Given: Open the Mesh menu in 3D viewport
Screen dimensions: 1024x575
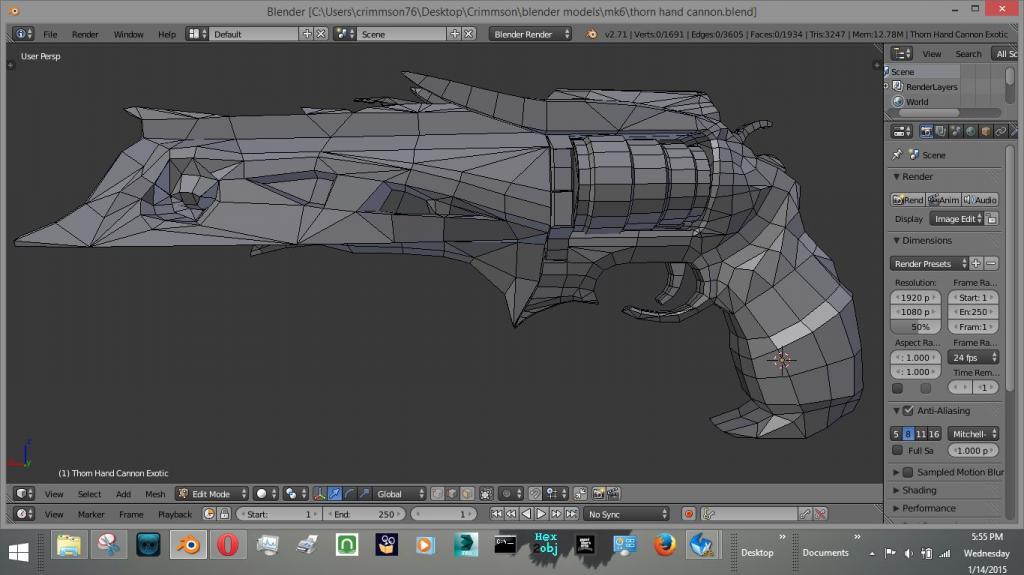Looking at the screenshot, I should (155, 494).
